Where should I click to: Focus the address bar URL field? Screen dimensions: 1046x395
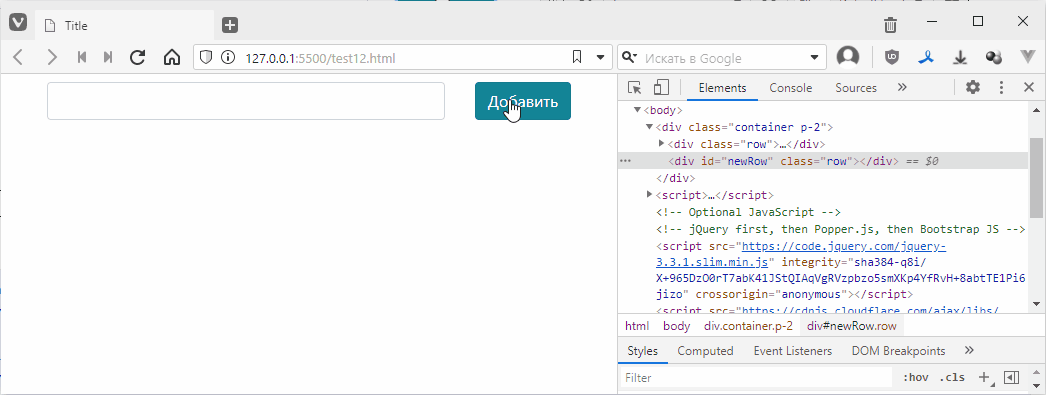[403, 58]
